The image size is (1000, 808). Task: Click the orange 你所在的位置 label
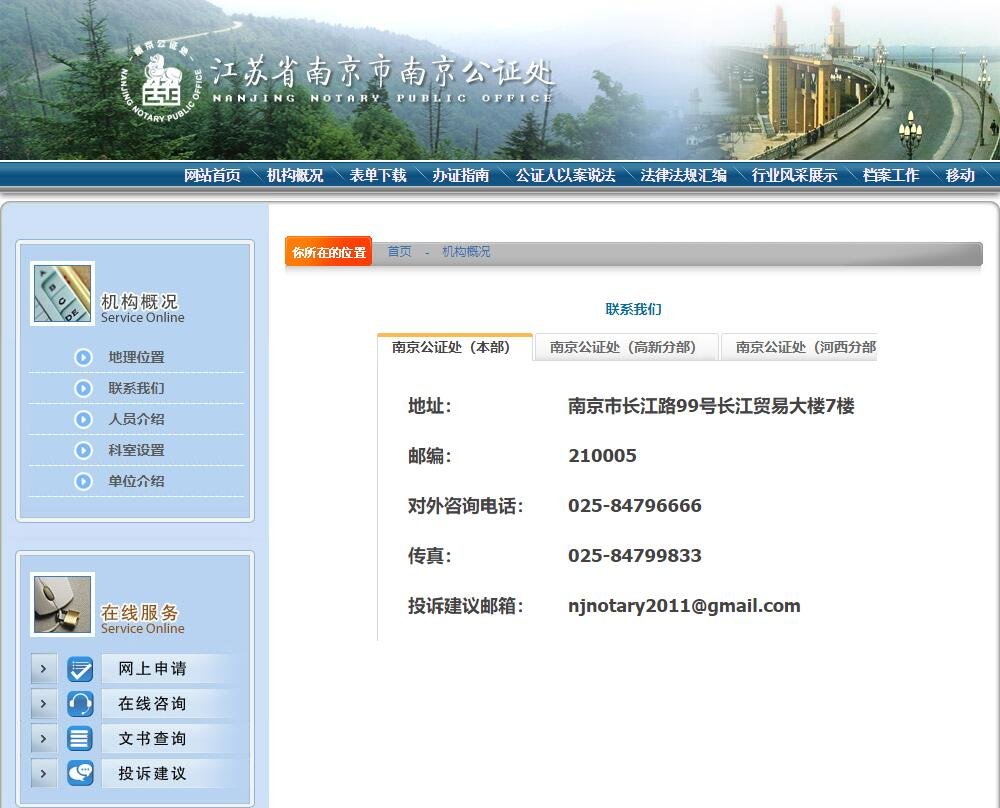click(329, 252)
